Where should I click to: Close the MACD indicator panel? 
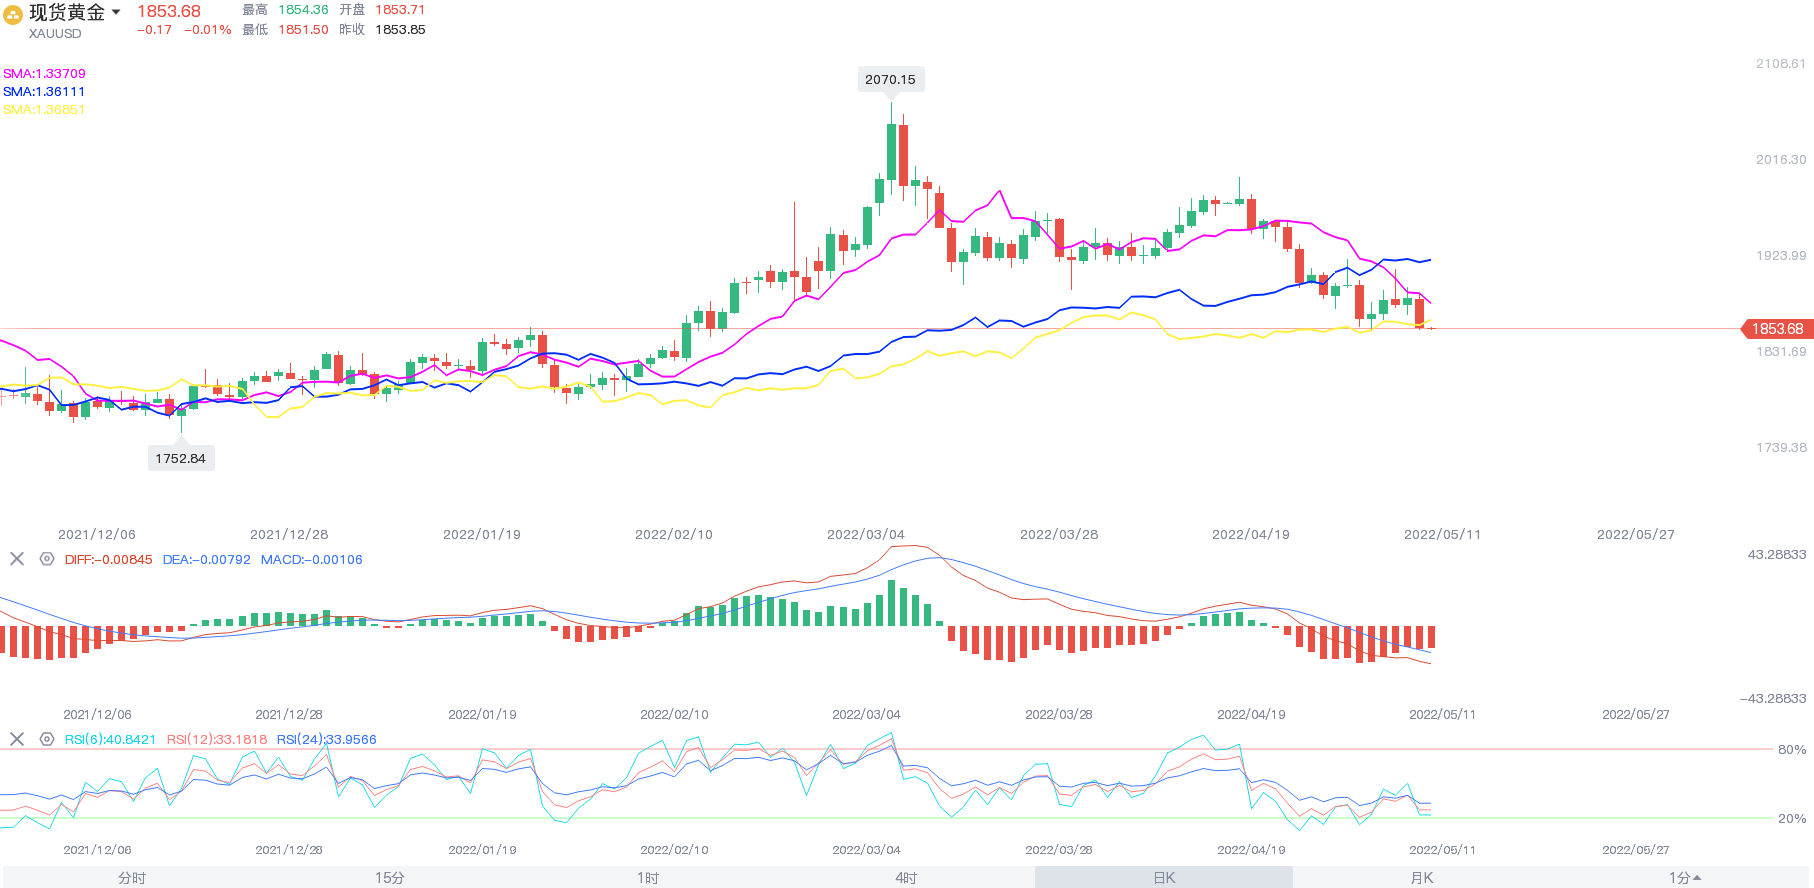(17, 559)
